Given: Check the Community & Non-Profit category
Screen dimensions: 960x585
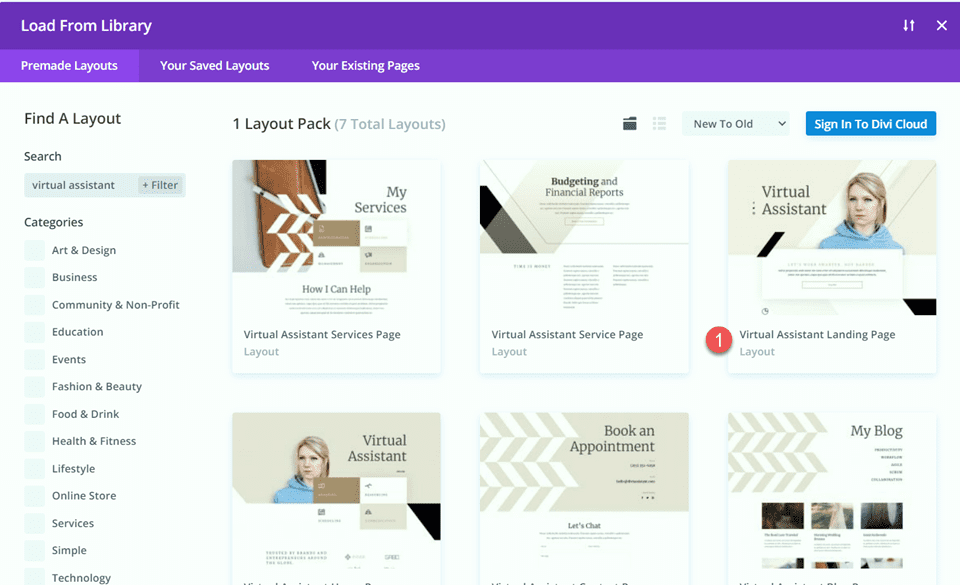Looking at the screenshot, I should [x=34, y=305].
